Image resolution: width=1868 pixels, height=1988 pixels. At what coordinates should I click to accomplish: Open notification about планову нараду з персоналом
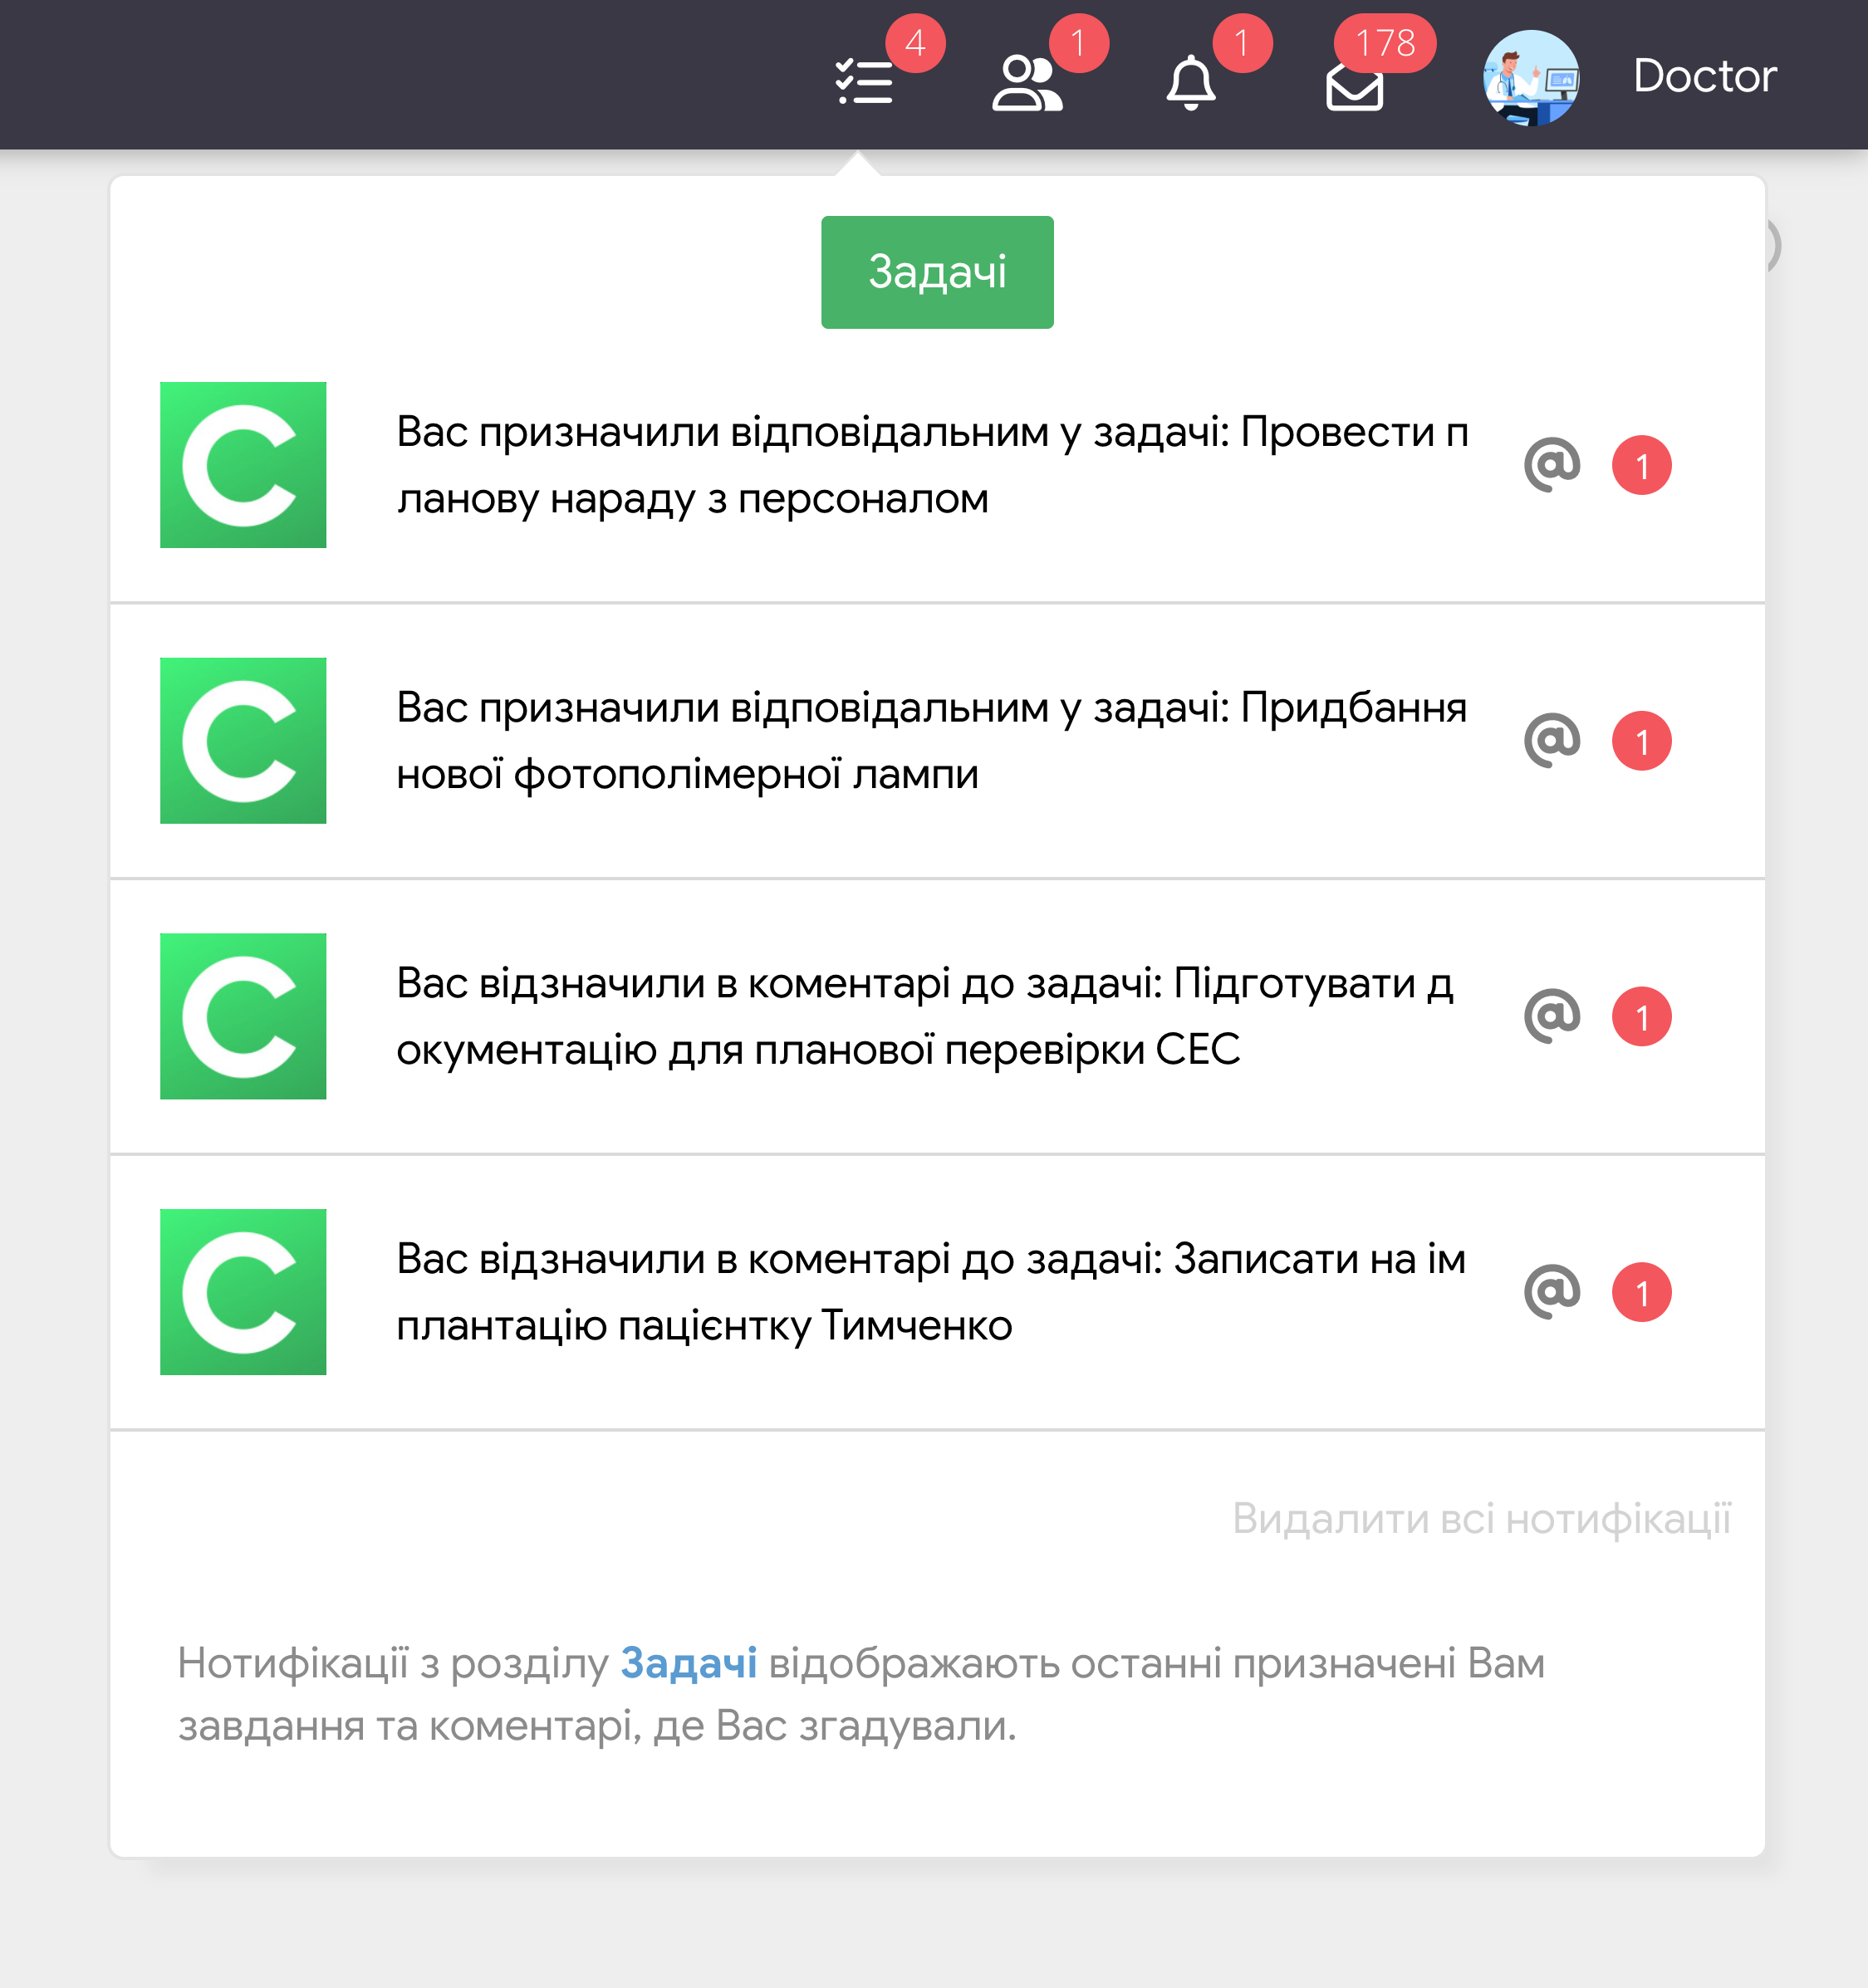click(932, 465)
